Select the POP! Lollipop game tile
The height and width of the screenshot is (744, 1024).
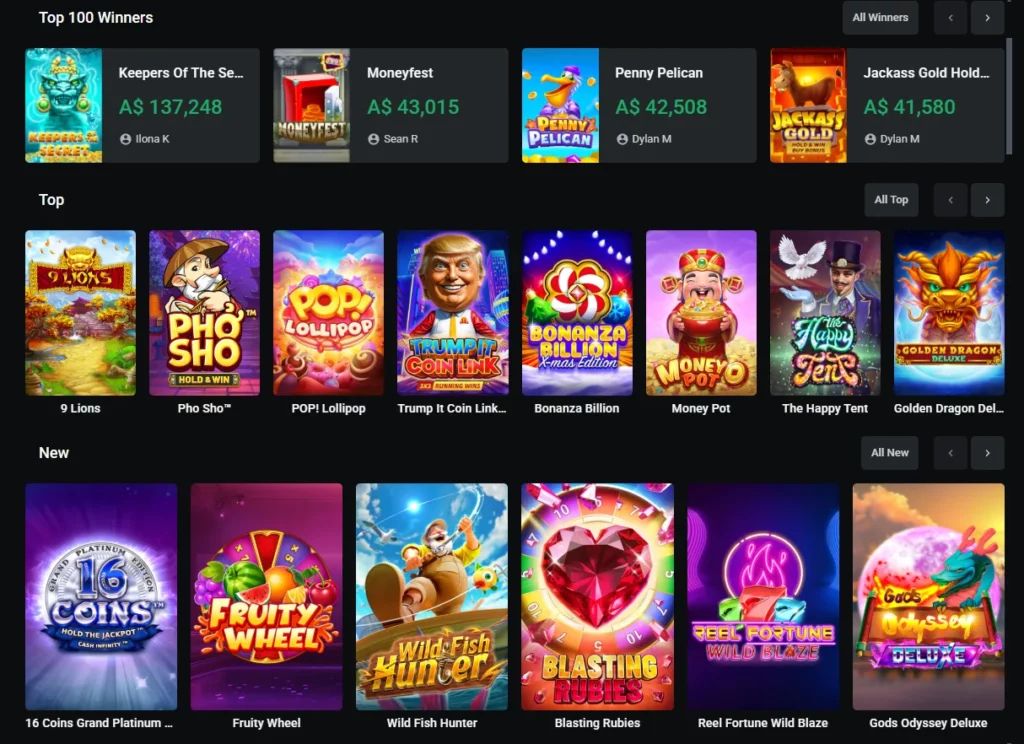[x=328, y=313]
